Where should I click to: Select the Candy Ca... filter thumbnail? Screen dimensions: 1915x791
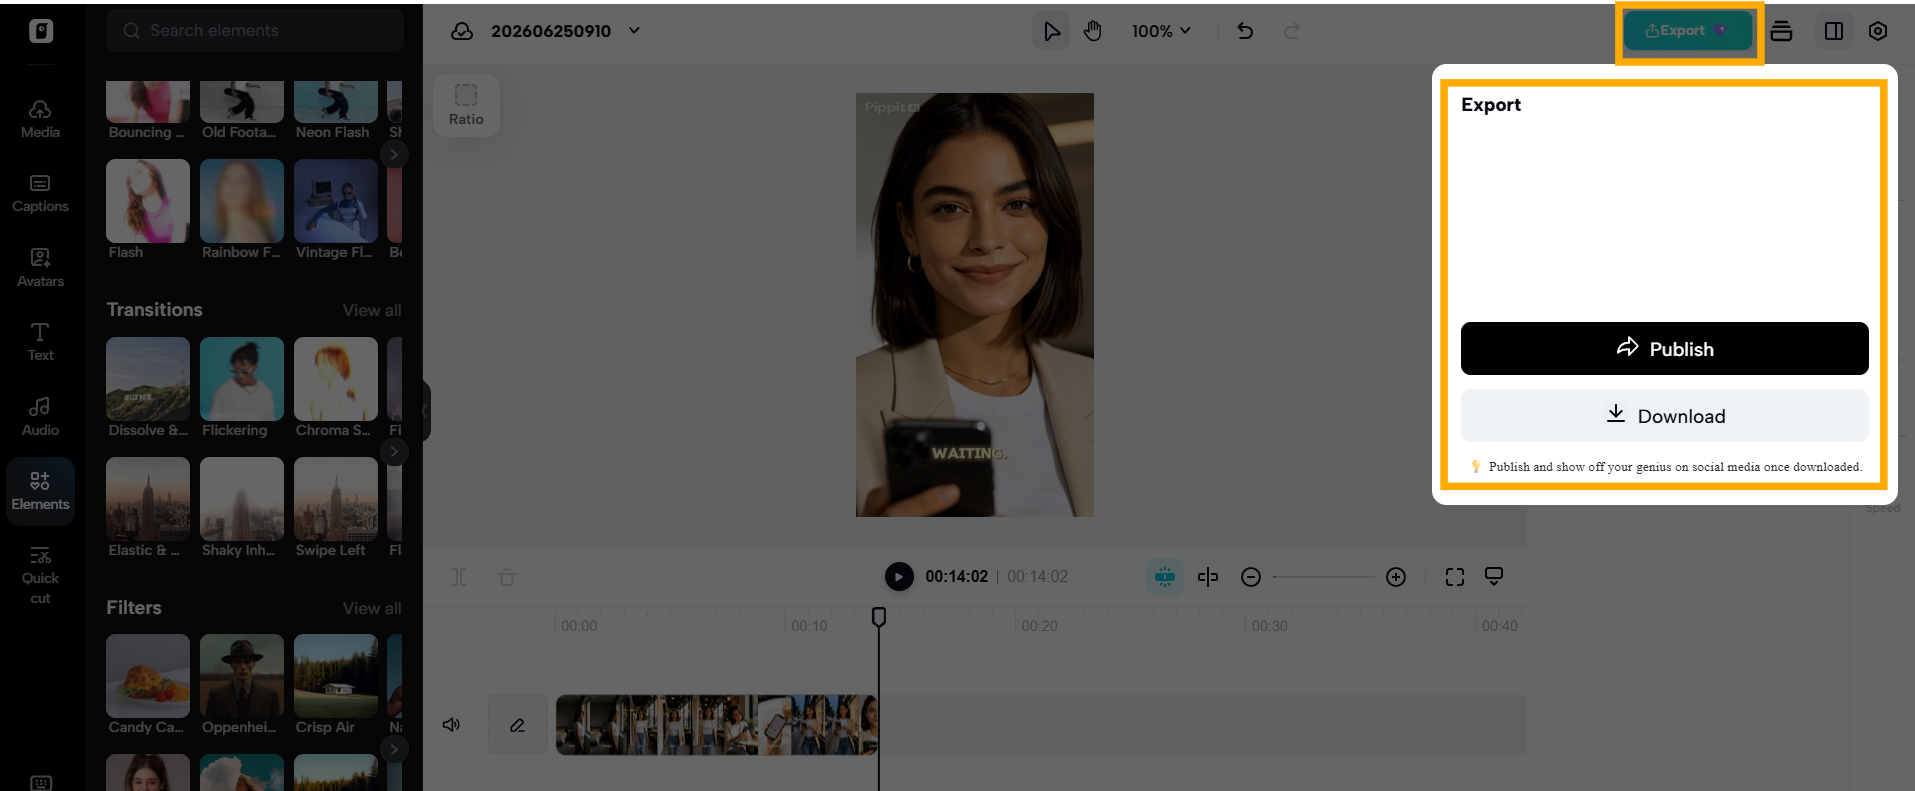(x=148, y=676)
